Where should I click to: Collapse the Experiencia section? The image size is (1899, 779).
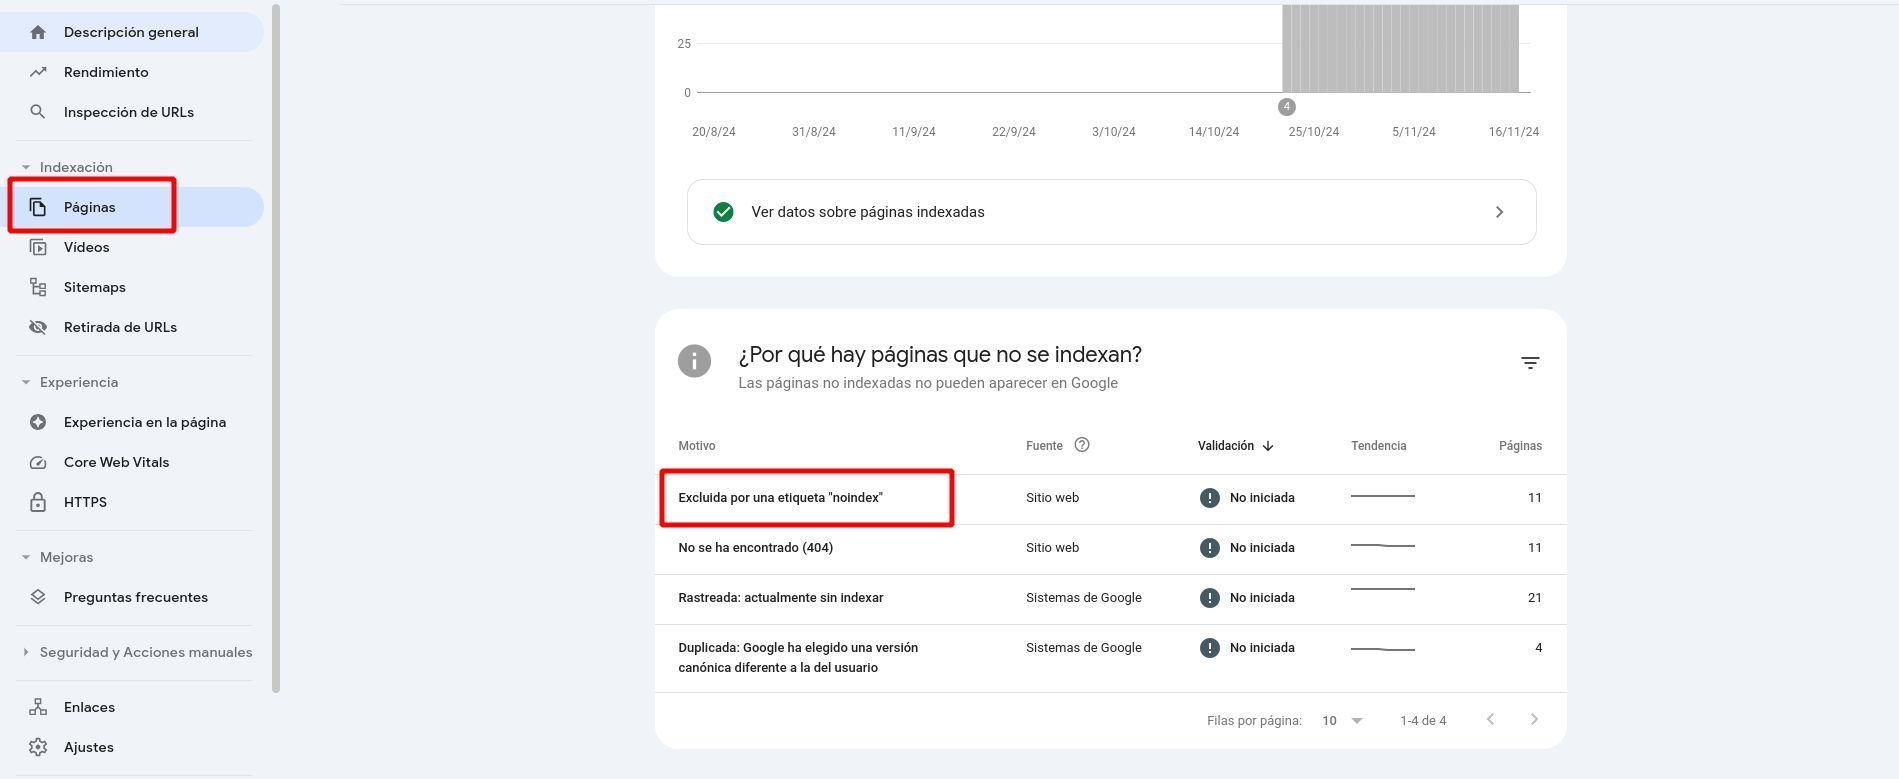[x=26, y=382]
